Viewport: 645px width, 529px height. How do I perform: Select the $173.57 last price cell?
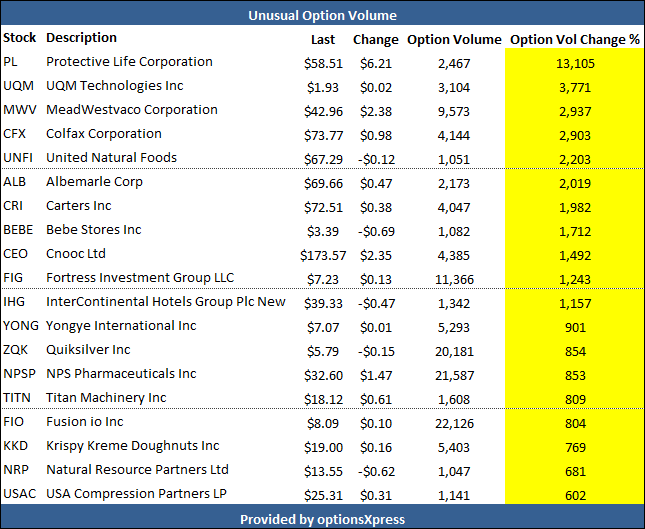[x=323, y=255]
